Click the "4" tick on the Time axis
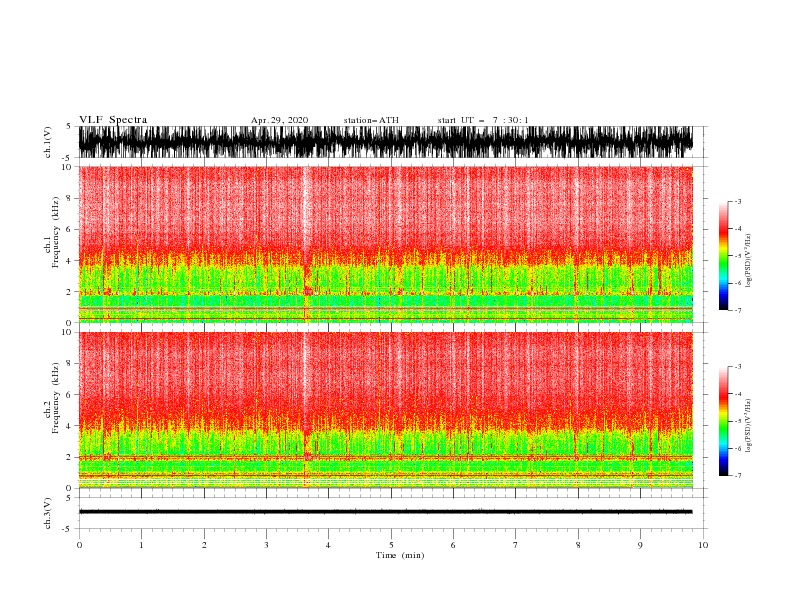This screenshot has height=612, width=792. click(328, 545)
